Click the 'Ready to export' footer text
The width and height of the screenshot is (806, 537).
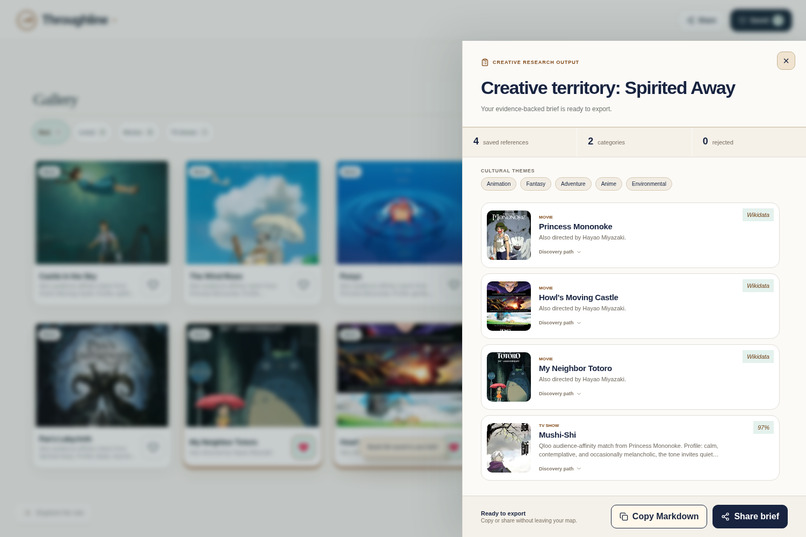click(x=503, y=513)
